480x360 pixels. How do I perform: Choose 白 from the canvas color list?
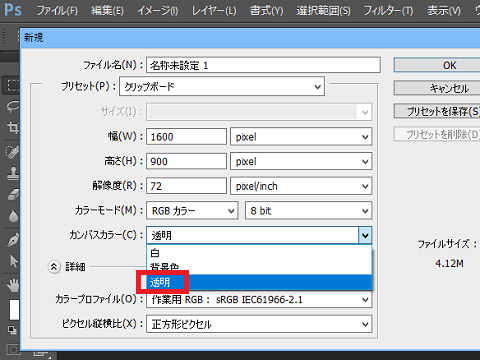click(x=259, y=253)
